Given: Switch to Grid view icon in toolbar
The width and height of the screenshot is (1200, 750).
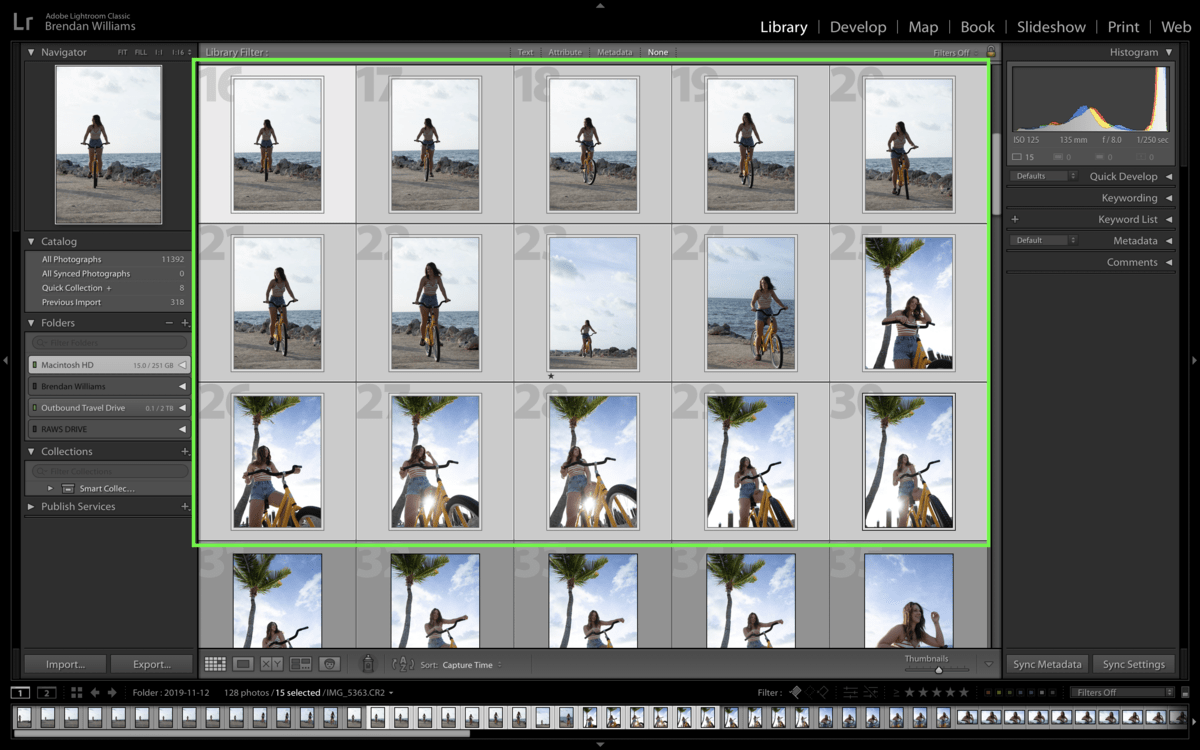Looking at the screenshot, I should pos(214,664).
